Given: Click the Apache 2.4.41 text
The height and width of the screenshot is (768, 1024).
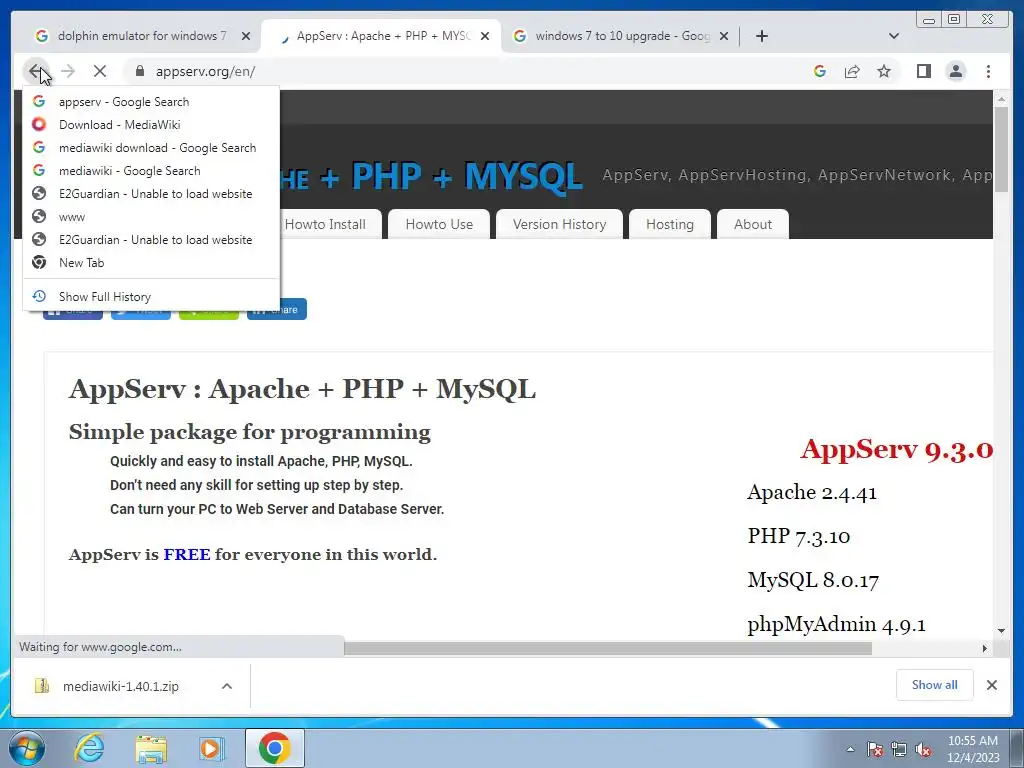Looking at the screenshot, I should pyautogui.click(x=812, y=492).
